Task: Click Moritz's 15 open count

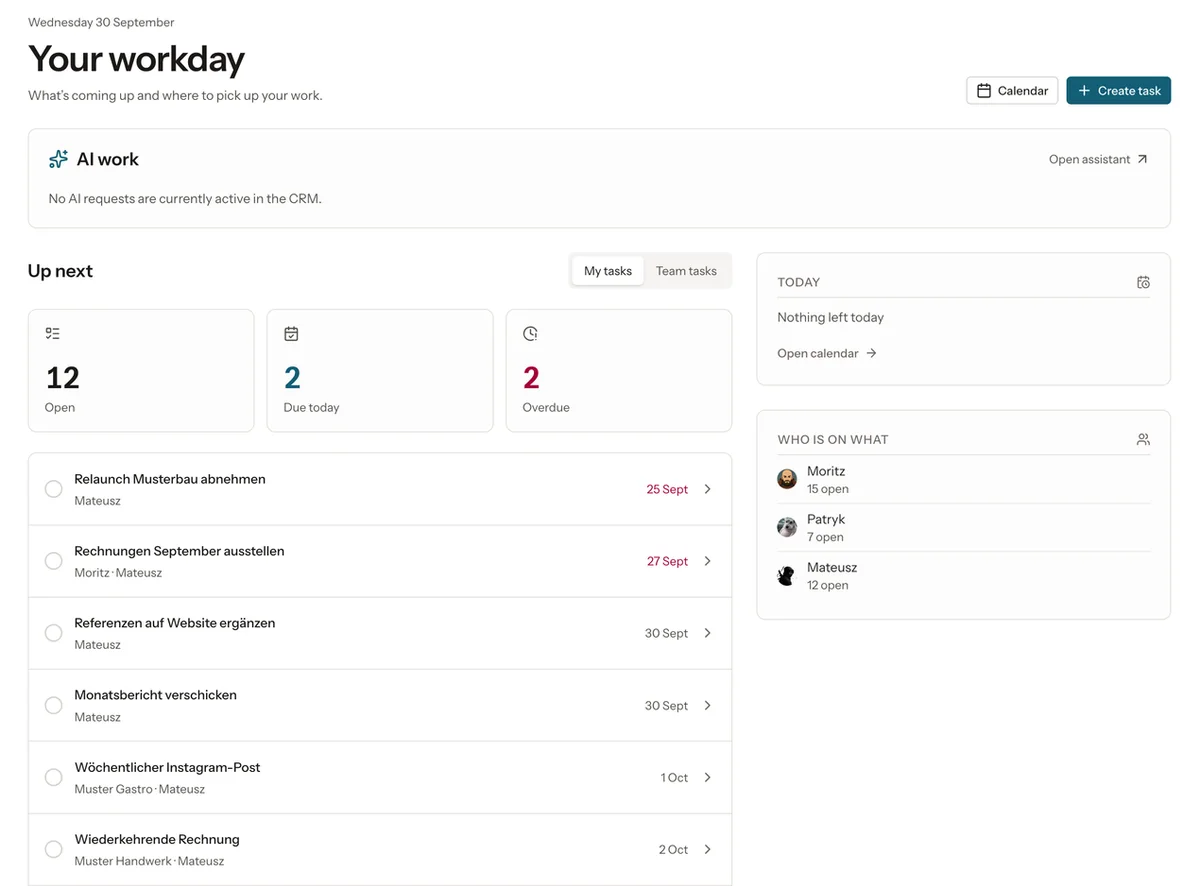Action: click(828, 489)
